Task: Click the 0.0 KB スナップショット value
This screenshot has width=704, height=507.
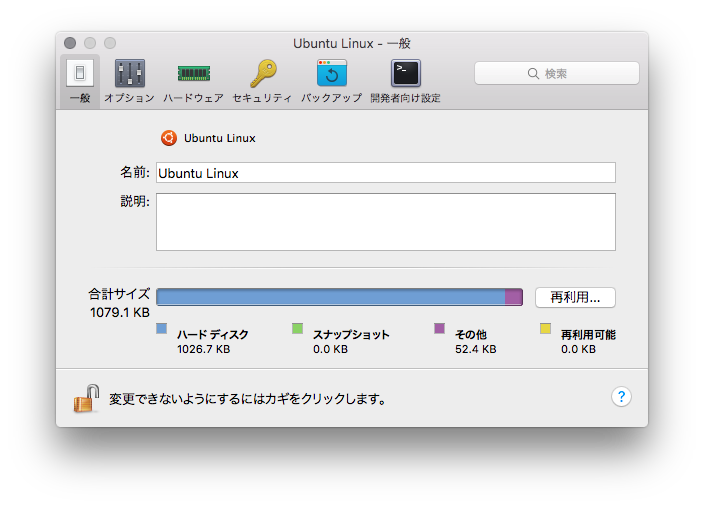Action: [x=330, y=349]
